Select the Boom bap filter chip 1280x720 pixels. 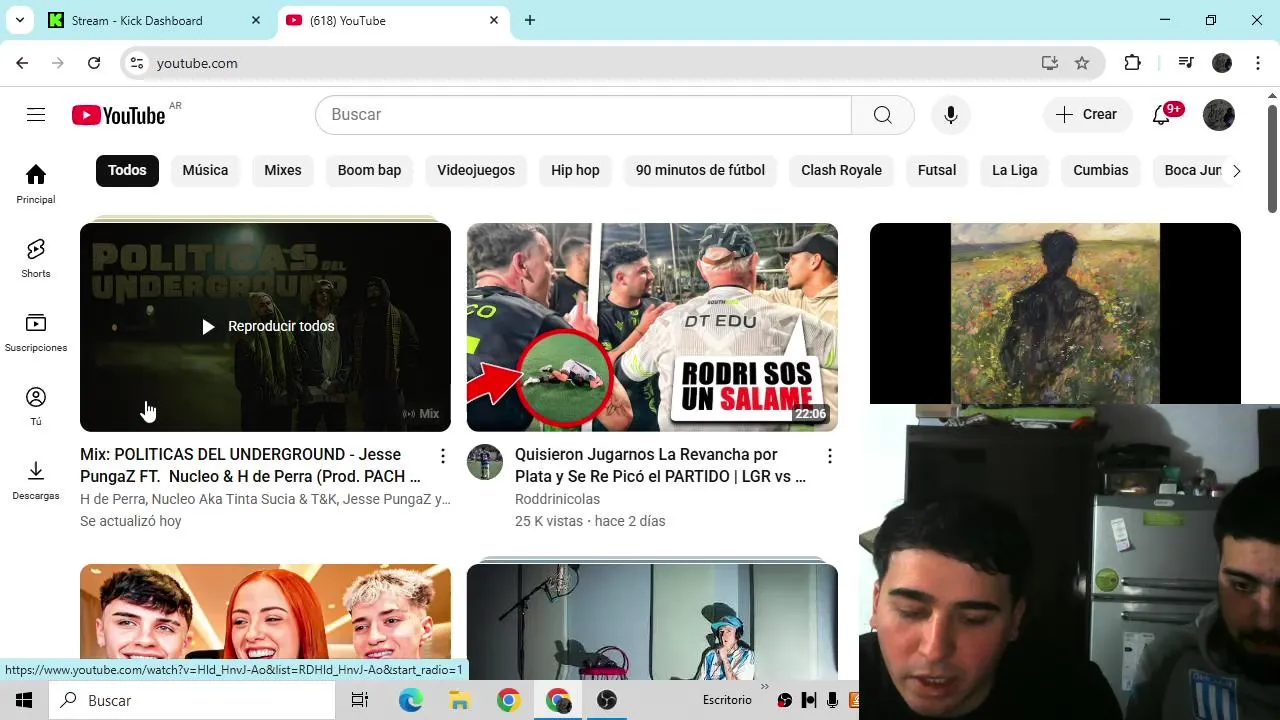tap(369, 170)
